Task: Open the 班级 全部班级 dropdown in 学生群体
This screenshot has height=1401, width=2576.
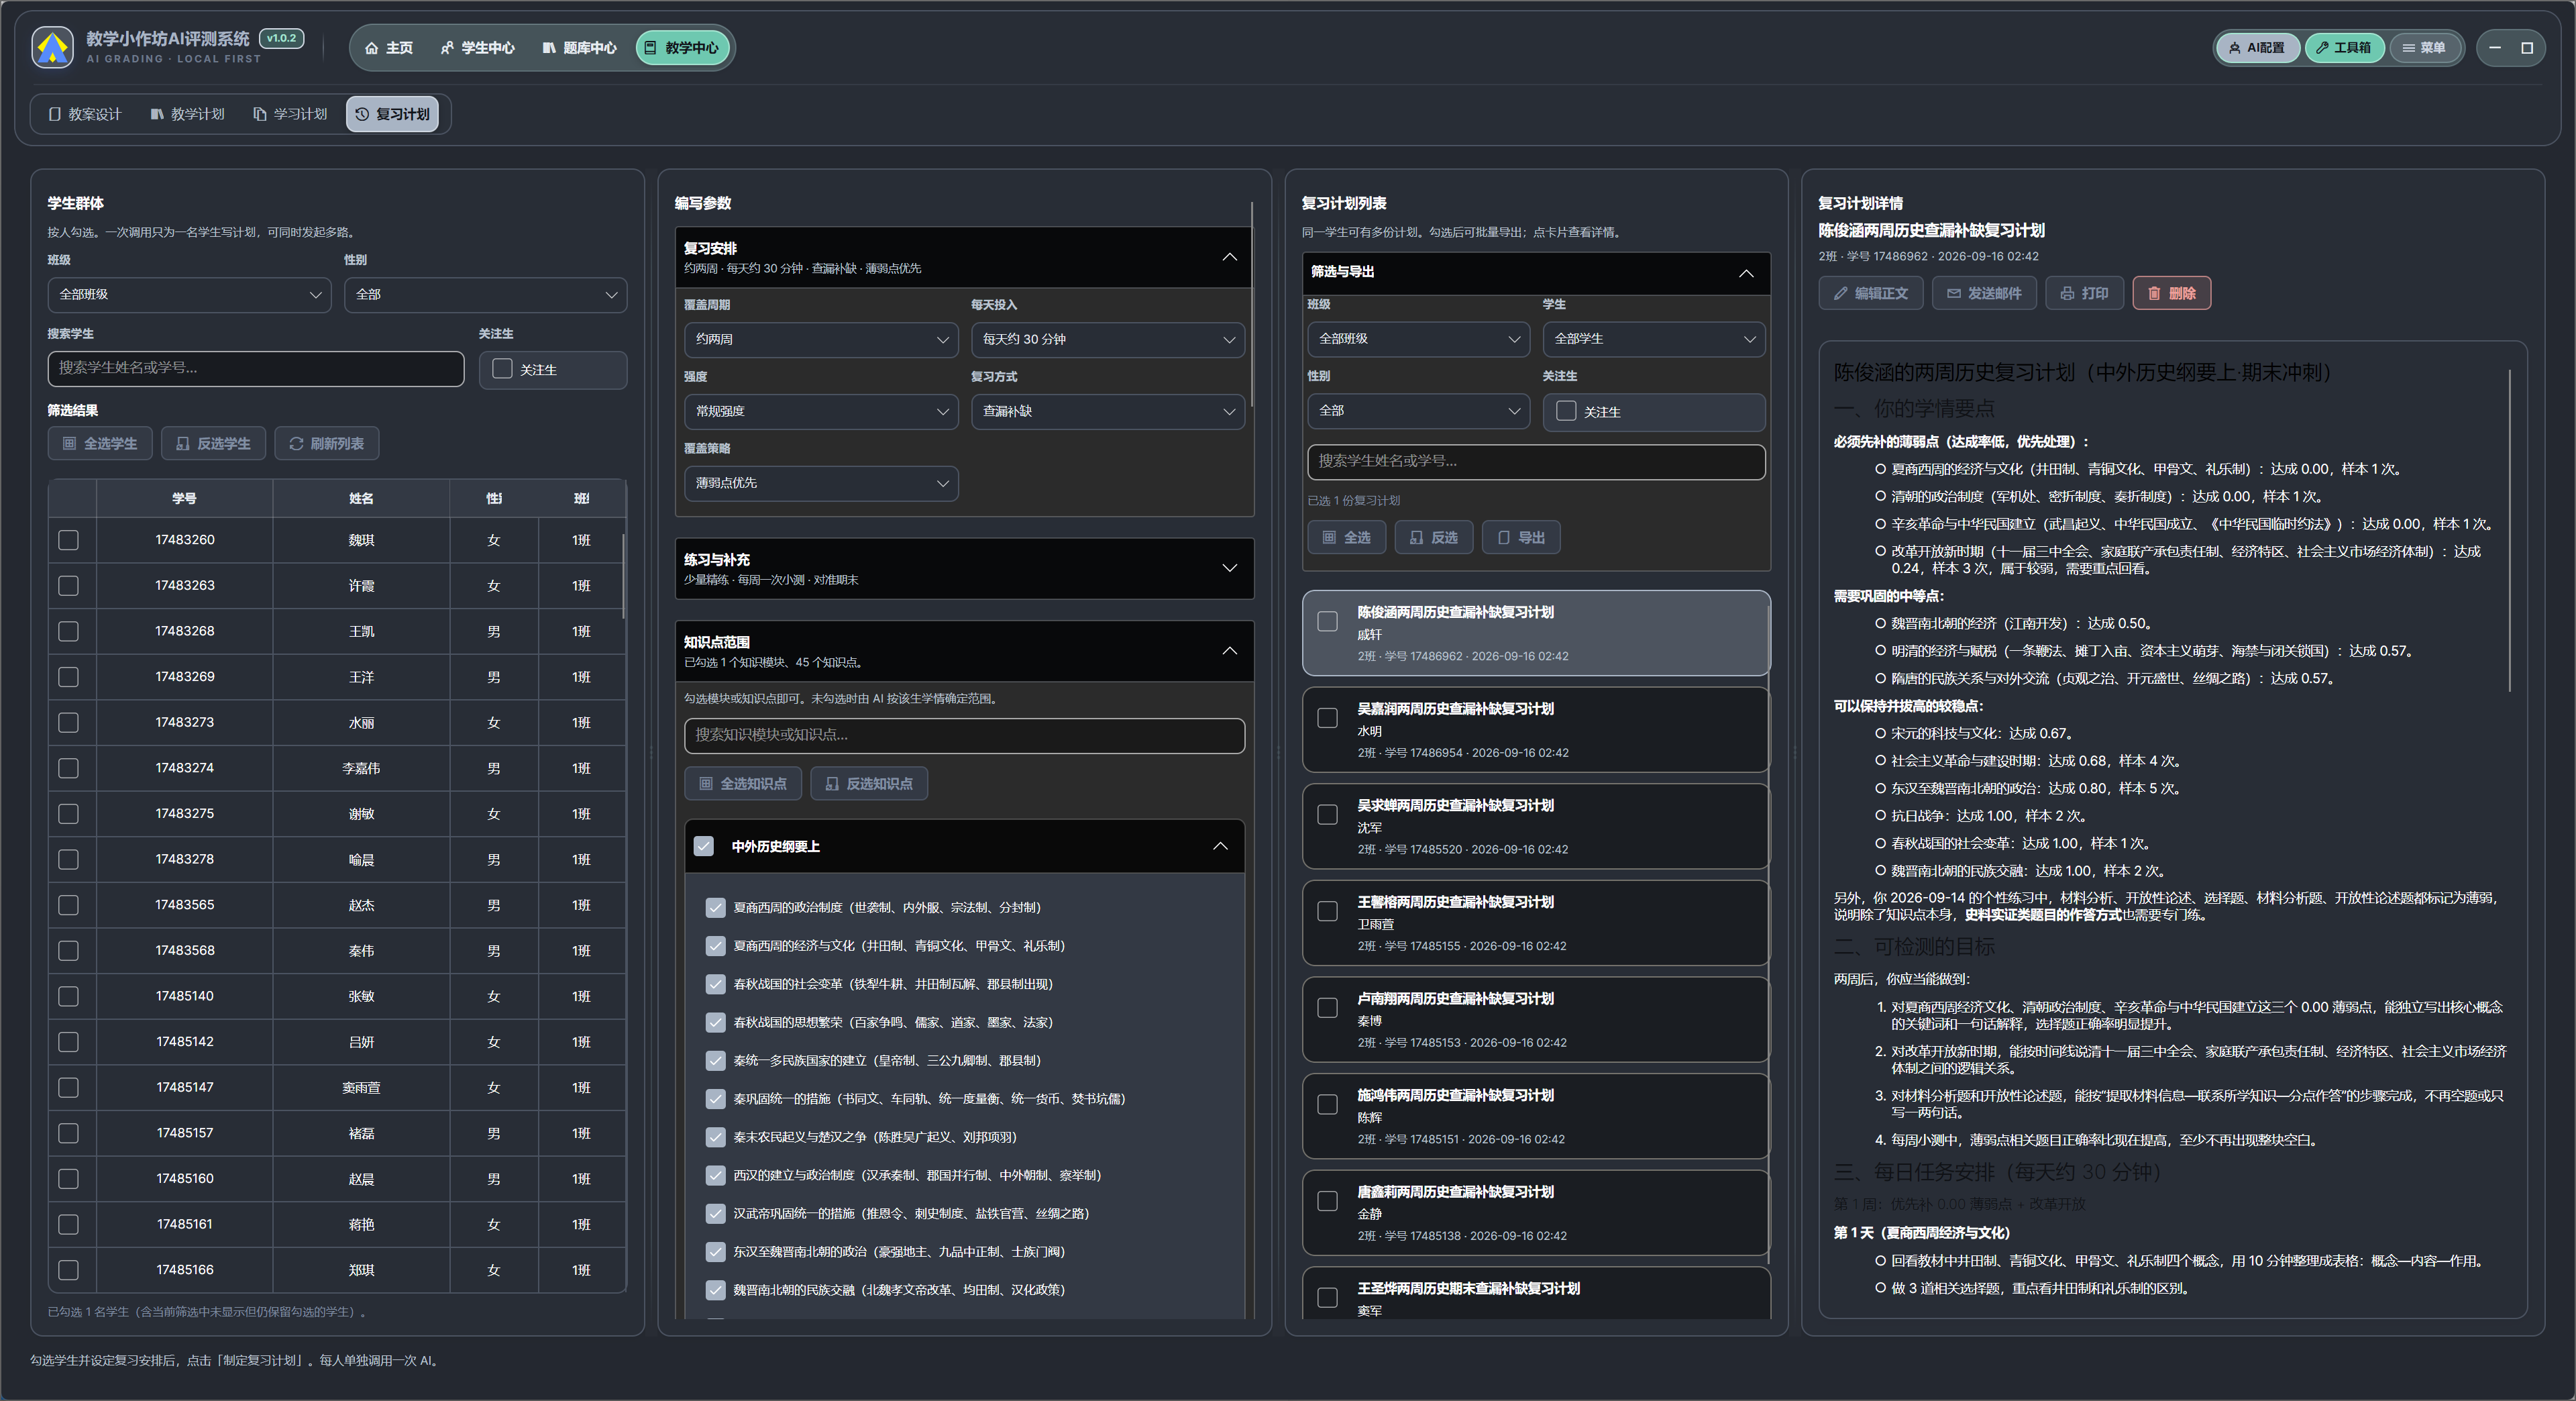Action: (x=189, y=295)
